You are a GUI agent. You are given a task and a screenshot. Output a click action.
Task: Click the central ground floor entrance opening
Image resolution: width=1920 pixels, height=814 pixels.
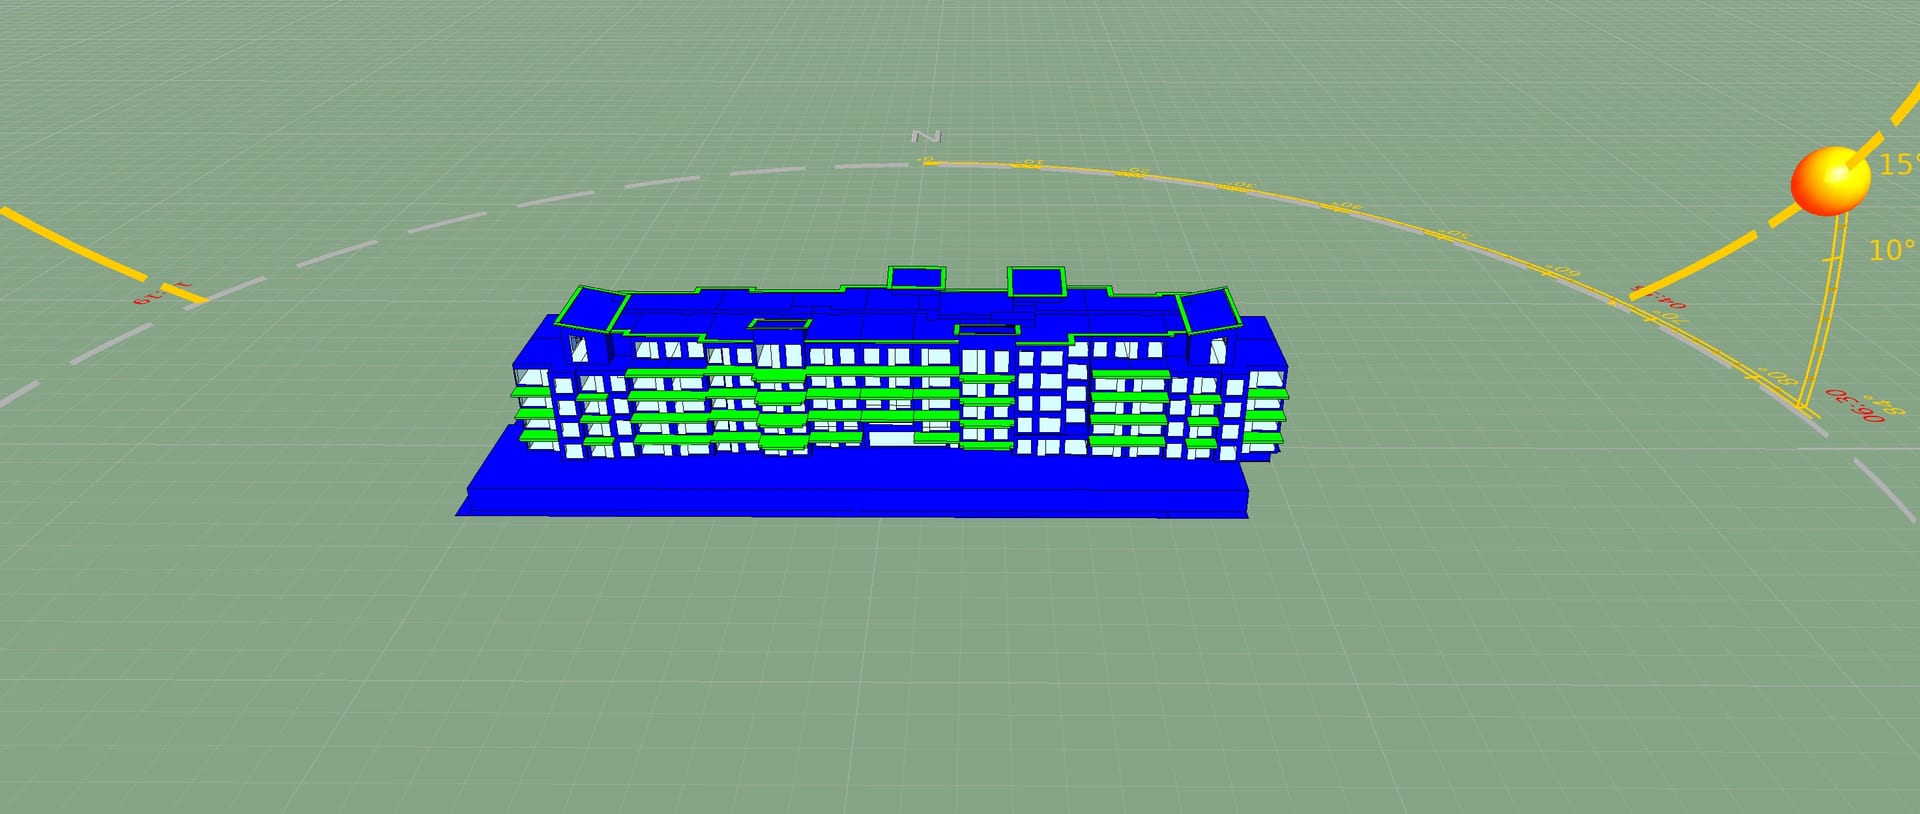pos(890,437)
